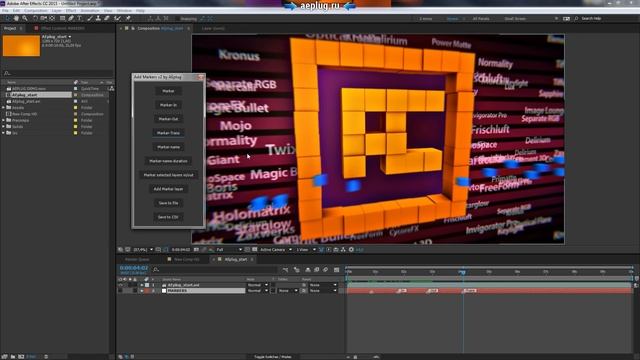
Task: Open the Full resolution dropdown
Action: [229, 249]
